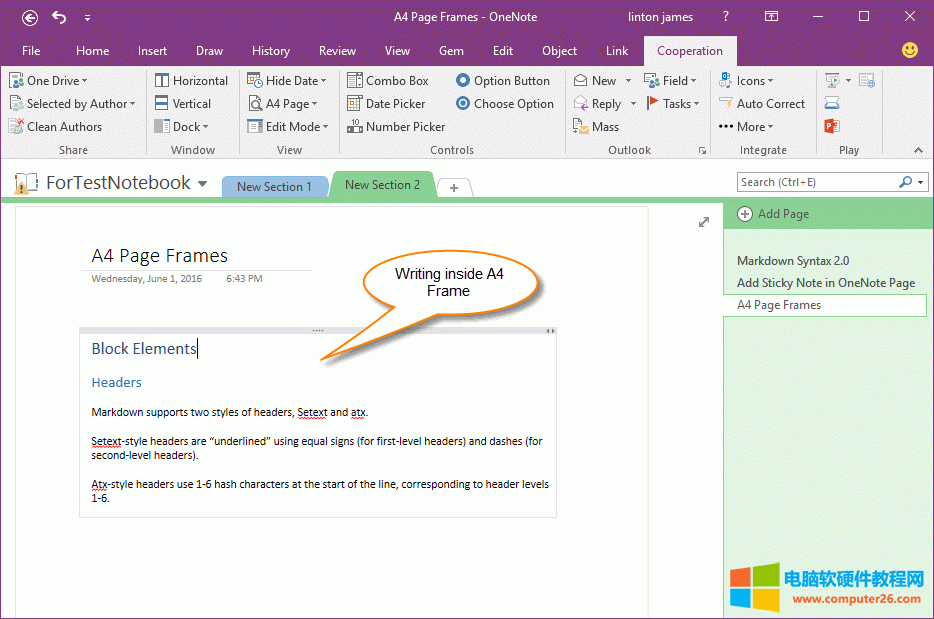Click in the Search (Ctrl+E) box

point(816,182)
